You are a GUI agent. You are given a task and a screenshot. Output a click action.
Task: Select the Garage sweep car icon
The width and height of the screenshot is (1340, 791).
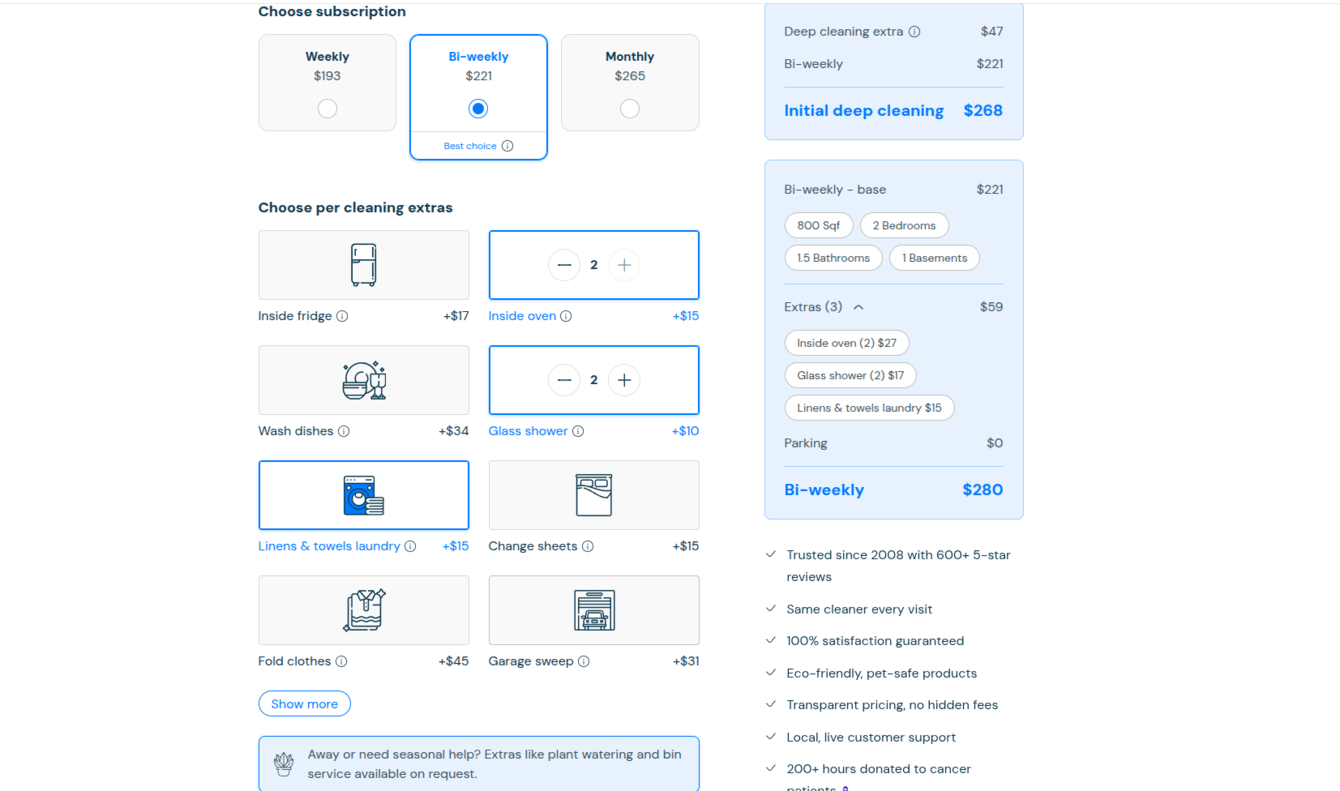point(594,610)
